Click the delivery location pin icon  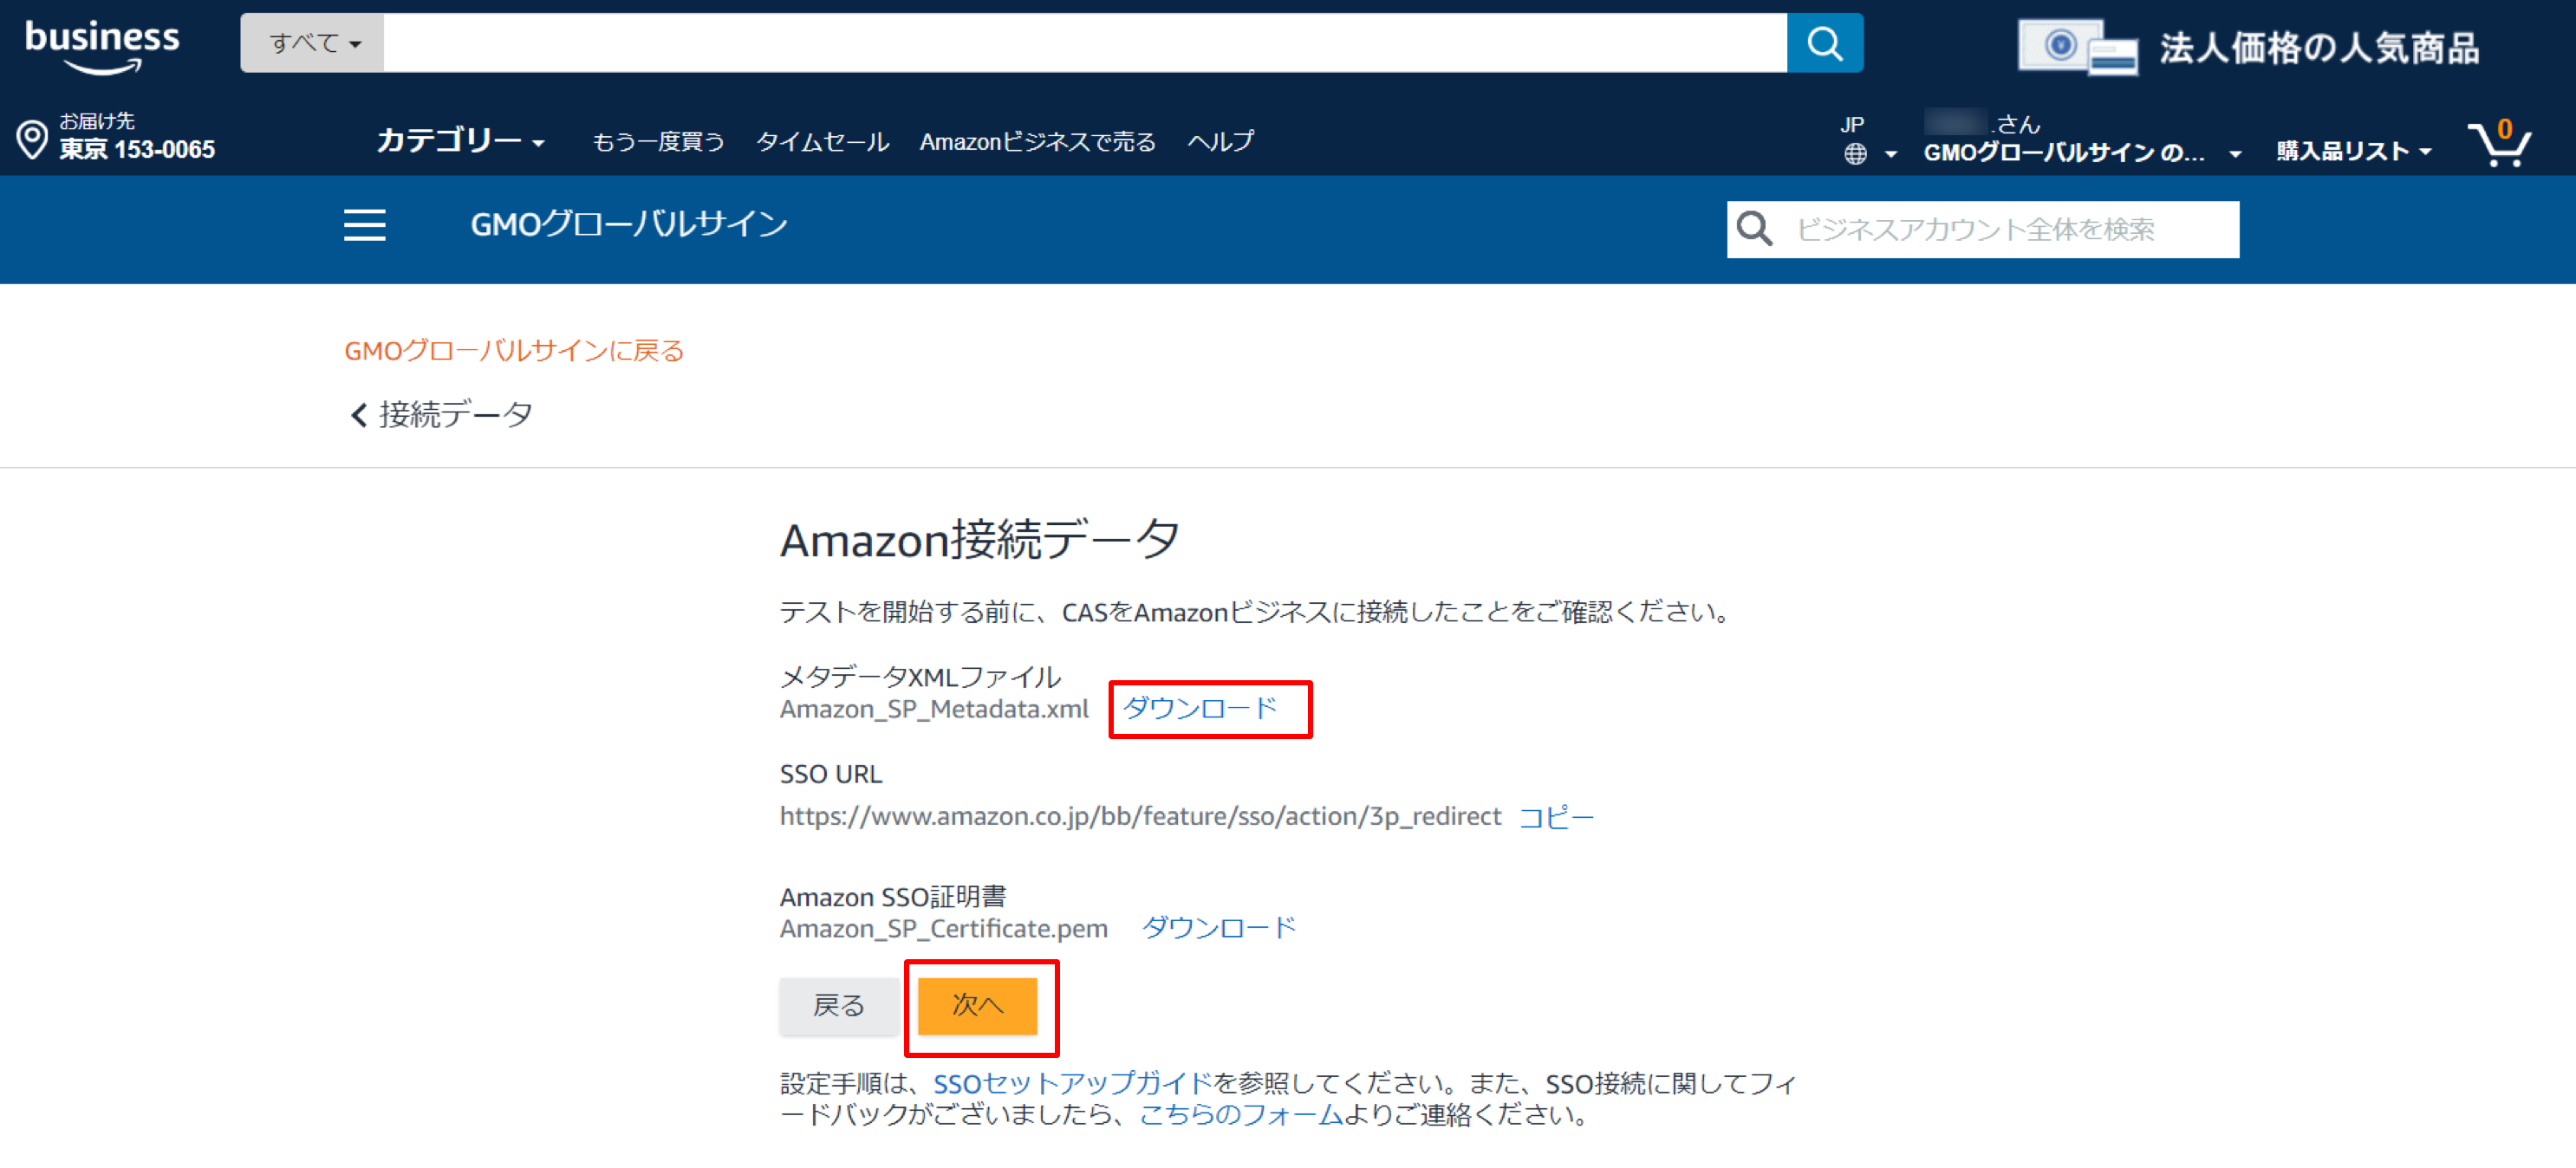coord(32,139)
